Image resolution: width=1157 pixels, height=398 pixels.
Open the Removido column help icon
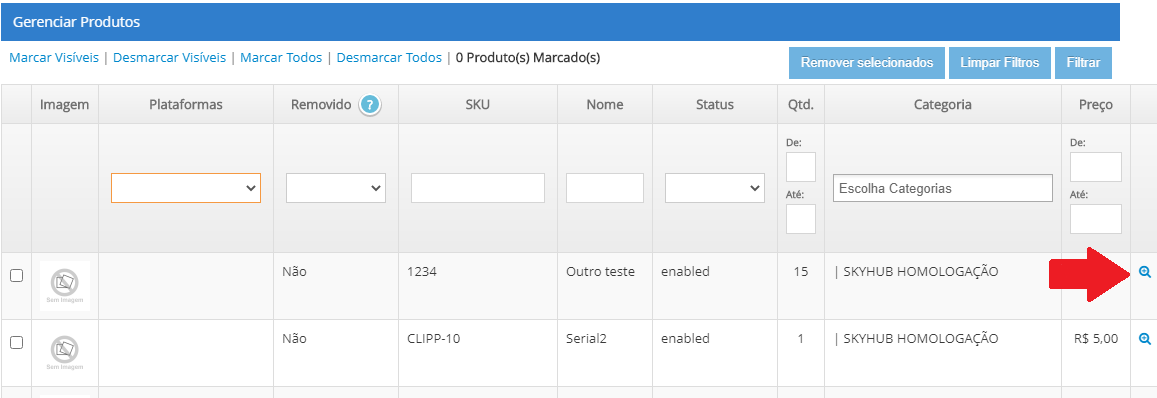(370, 105)
